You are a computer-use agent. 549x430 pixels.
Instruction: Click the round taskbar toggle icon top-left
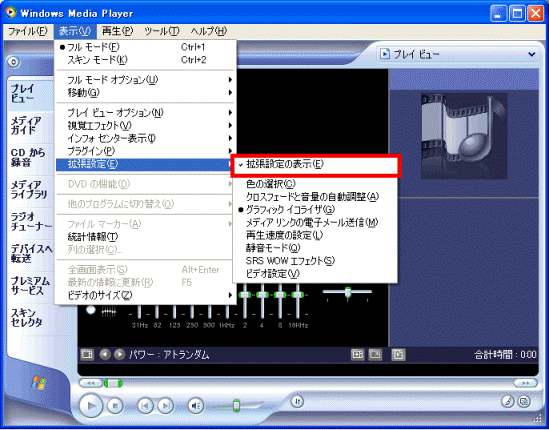(x=13, y=62)
